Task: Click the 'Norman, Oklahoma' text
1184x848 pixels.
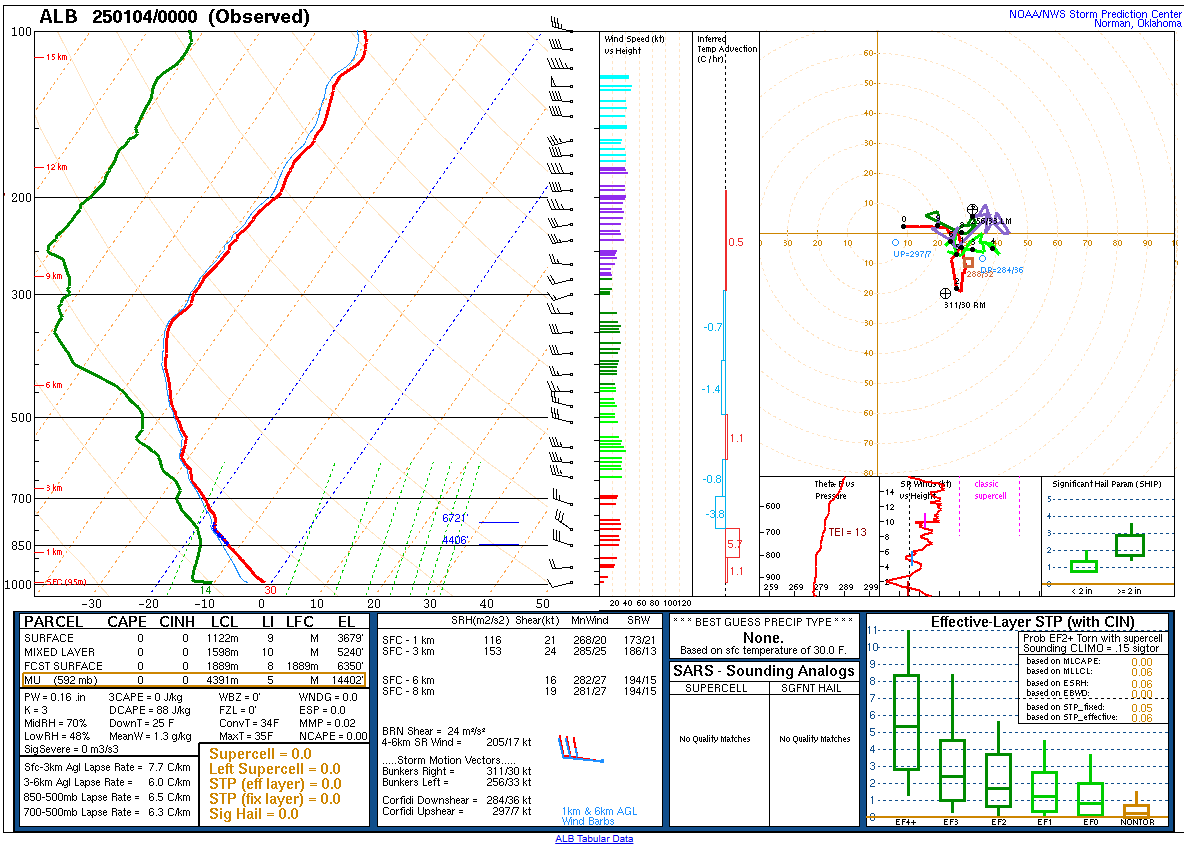Action: pos(1137,23)
